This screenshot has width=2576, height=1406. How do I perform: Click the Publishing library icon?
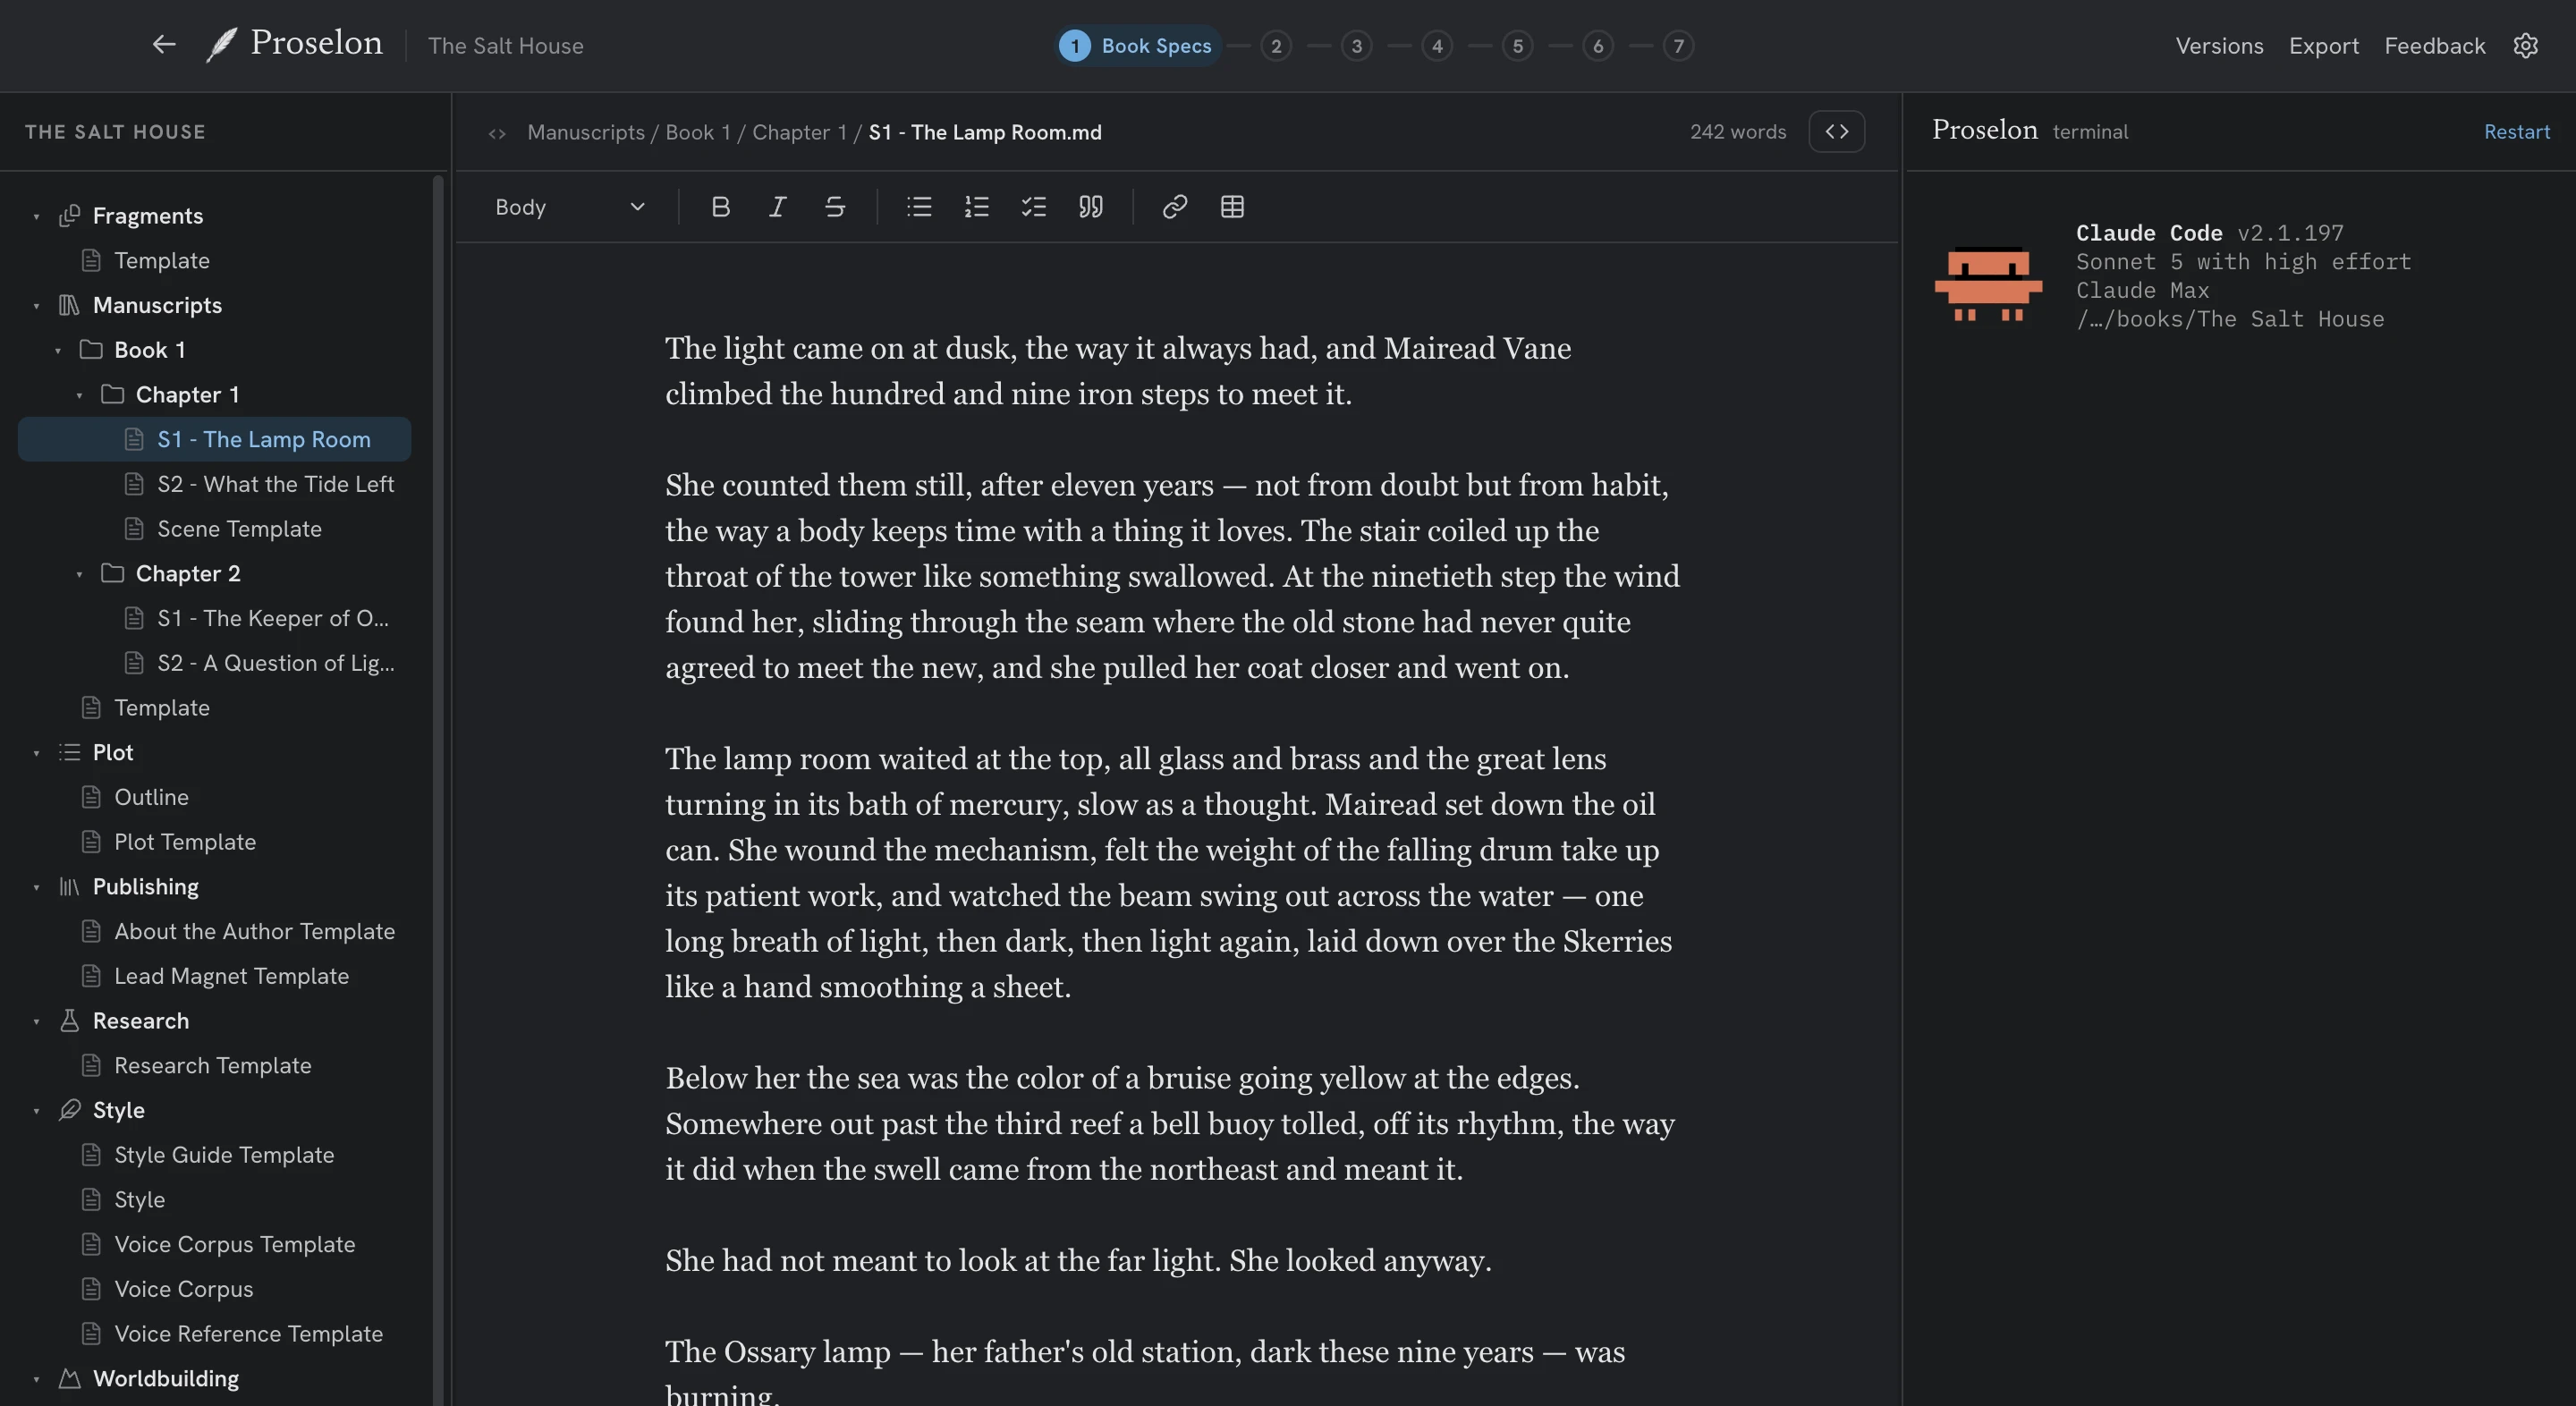click(x=69, y=887)
